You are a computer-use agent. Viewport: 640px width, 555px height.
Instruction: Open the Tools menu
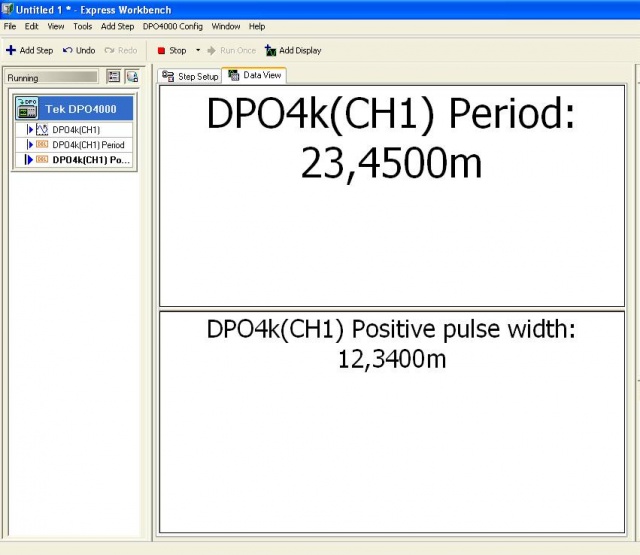tap(82, 27)
